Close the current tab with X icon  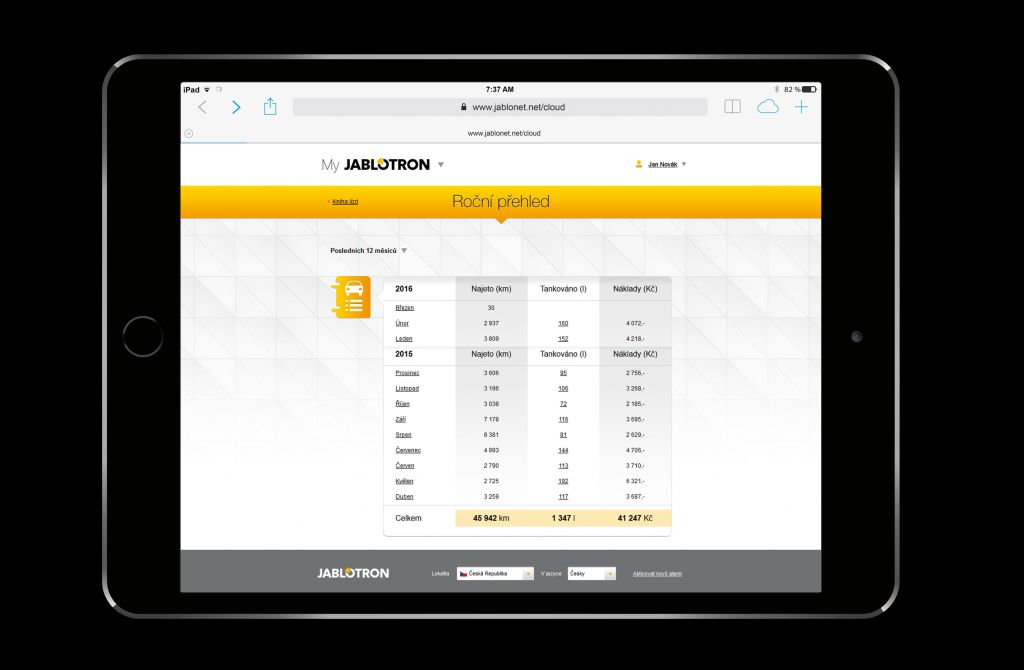(188, 133)
